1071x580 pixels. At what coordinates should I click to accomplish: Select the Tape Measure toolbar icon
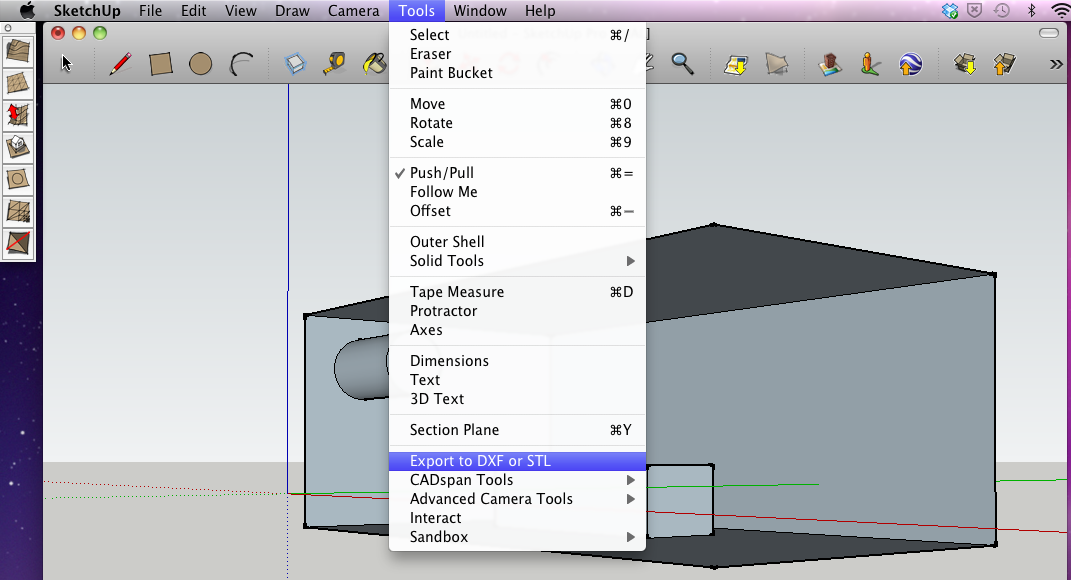(334, 64)
